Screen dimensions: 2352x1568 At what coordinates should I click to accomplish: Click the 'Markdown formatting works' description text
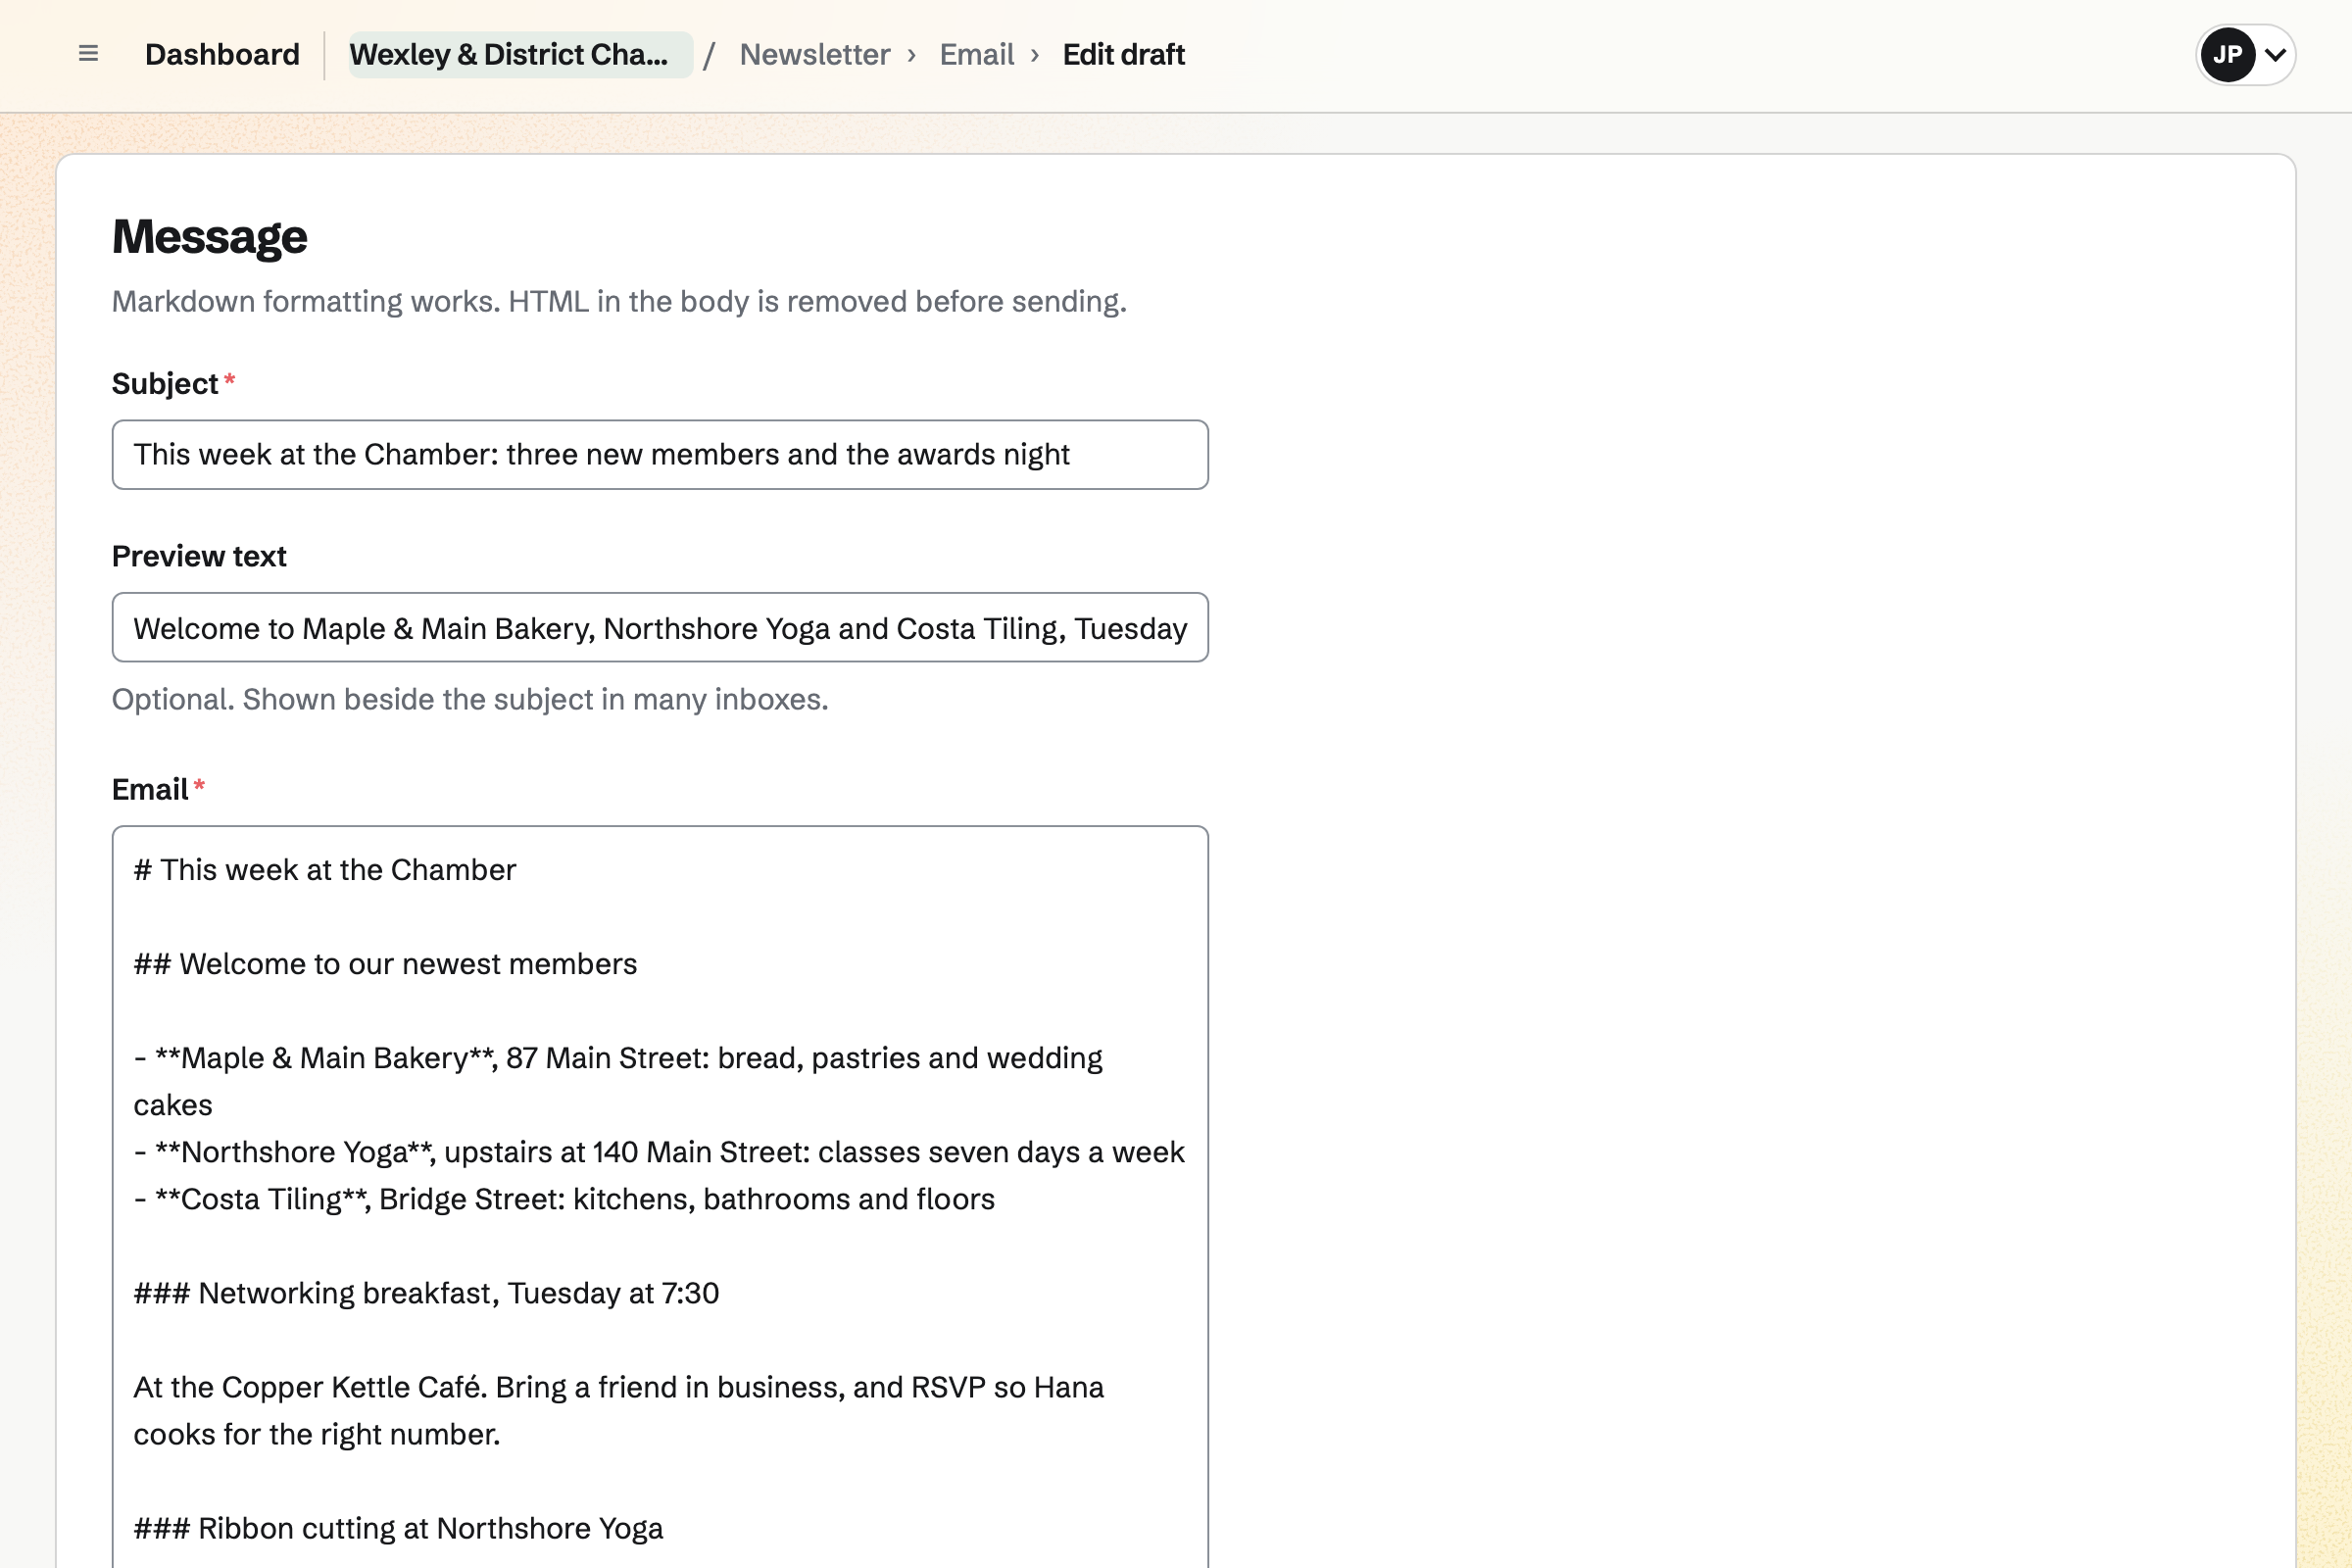(619, 301)
